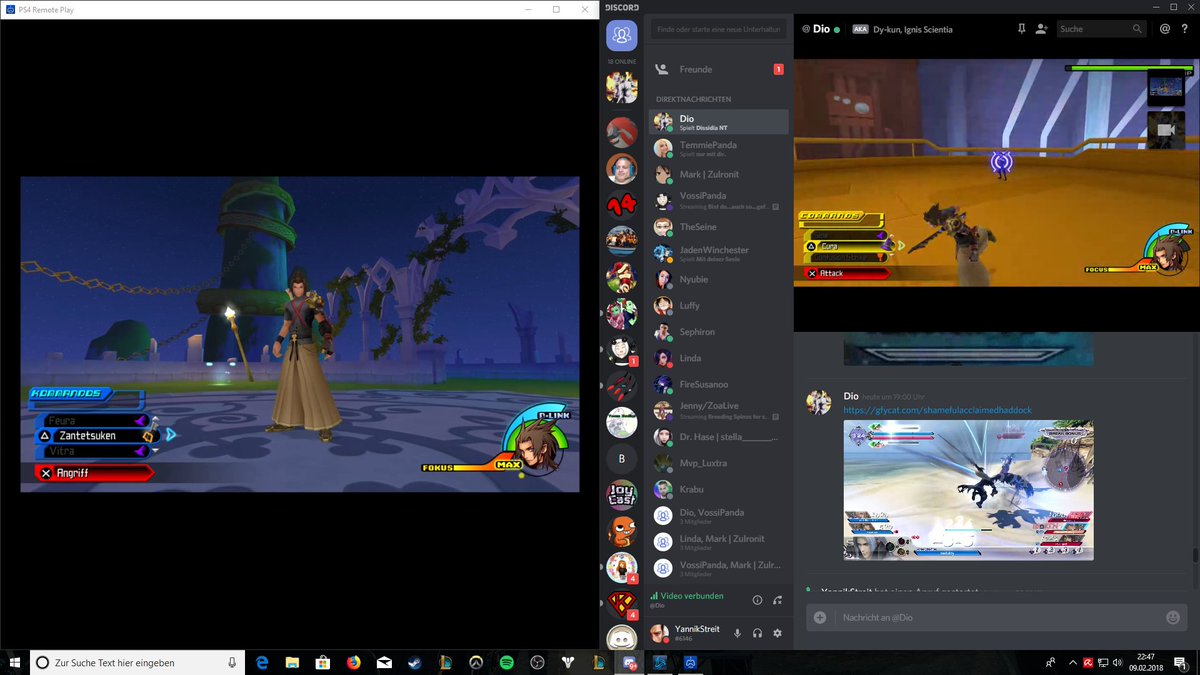Viewport: 1200px width, 675px height.
Task: Click the gfycat shamefulacclaimedhaddock link
Action: pyautogui.click(x=937, y=410)
